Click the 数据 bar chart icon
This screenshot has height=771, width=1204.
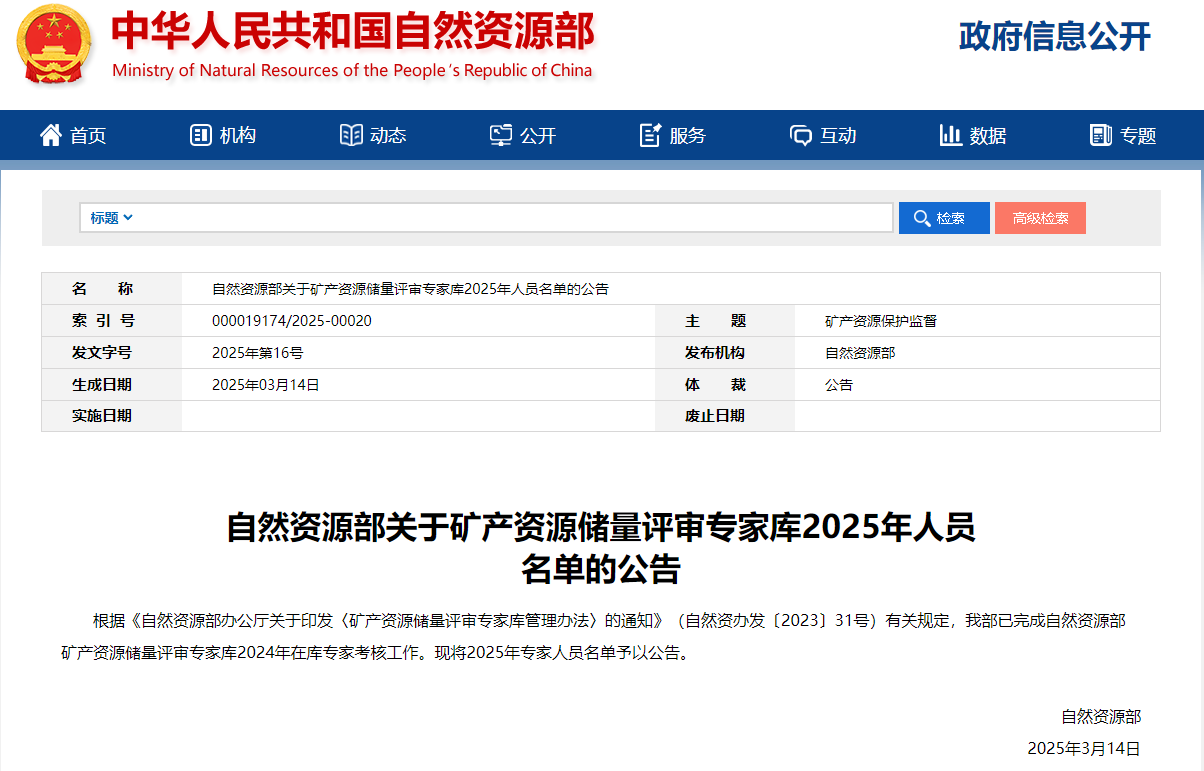click(951, 135)
